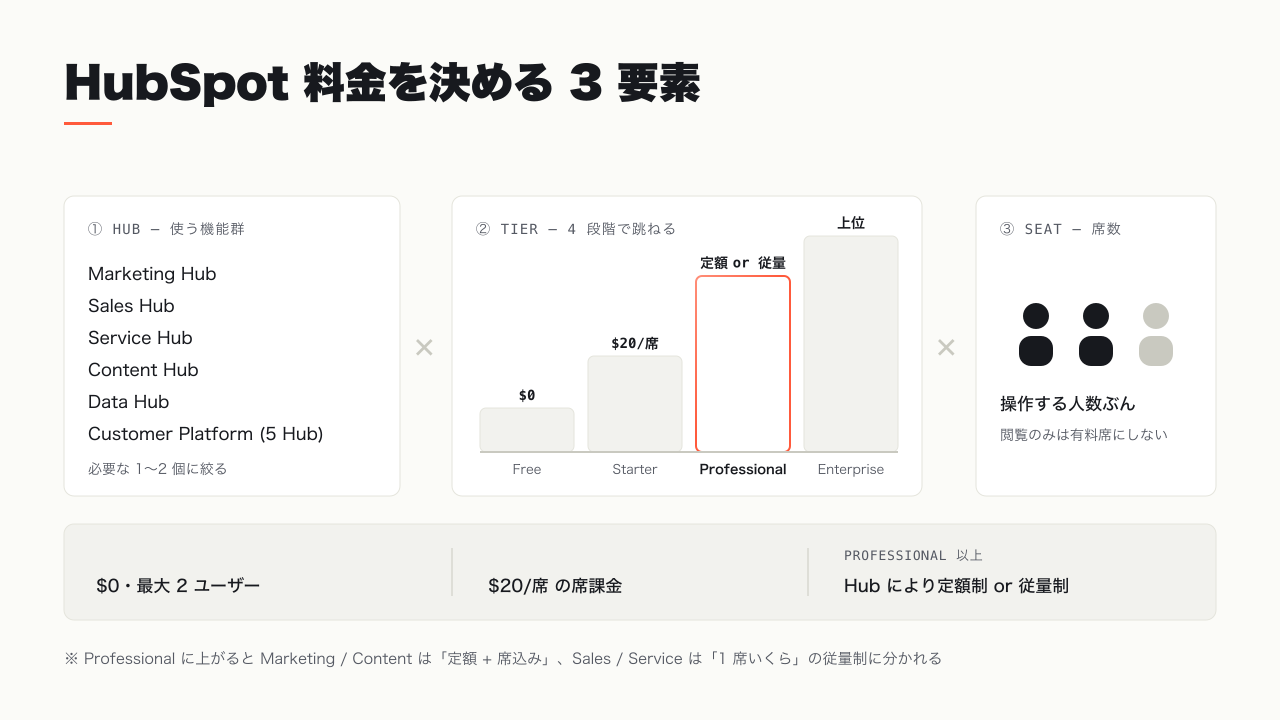Click '$20/席 の席課金' in summary bar
This screenshot has height=720, width=1280.
(555, 586)
